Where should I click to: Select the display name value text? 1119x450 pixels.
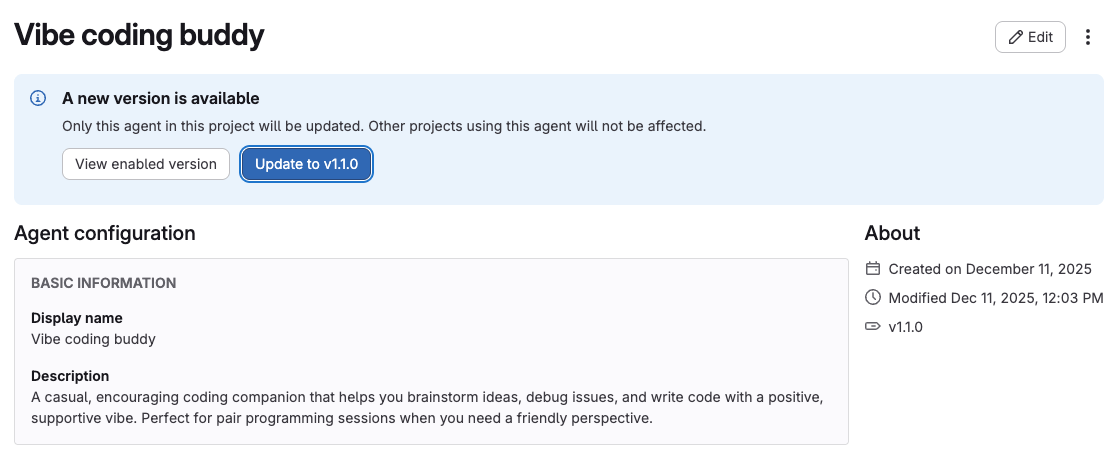93,339
